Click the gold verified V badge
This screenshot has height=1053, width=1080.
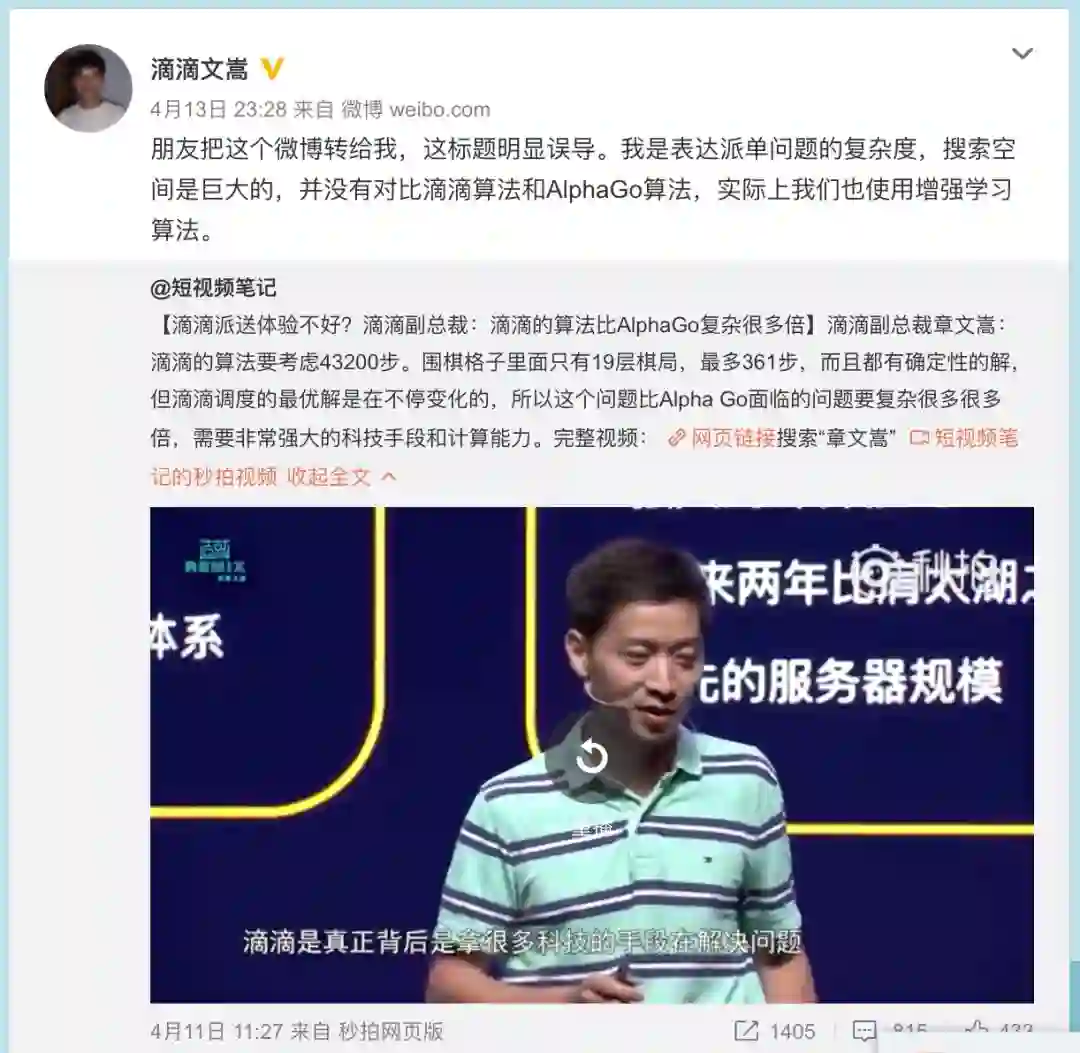[x=273, y=69]
